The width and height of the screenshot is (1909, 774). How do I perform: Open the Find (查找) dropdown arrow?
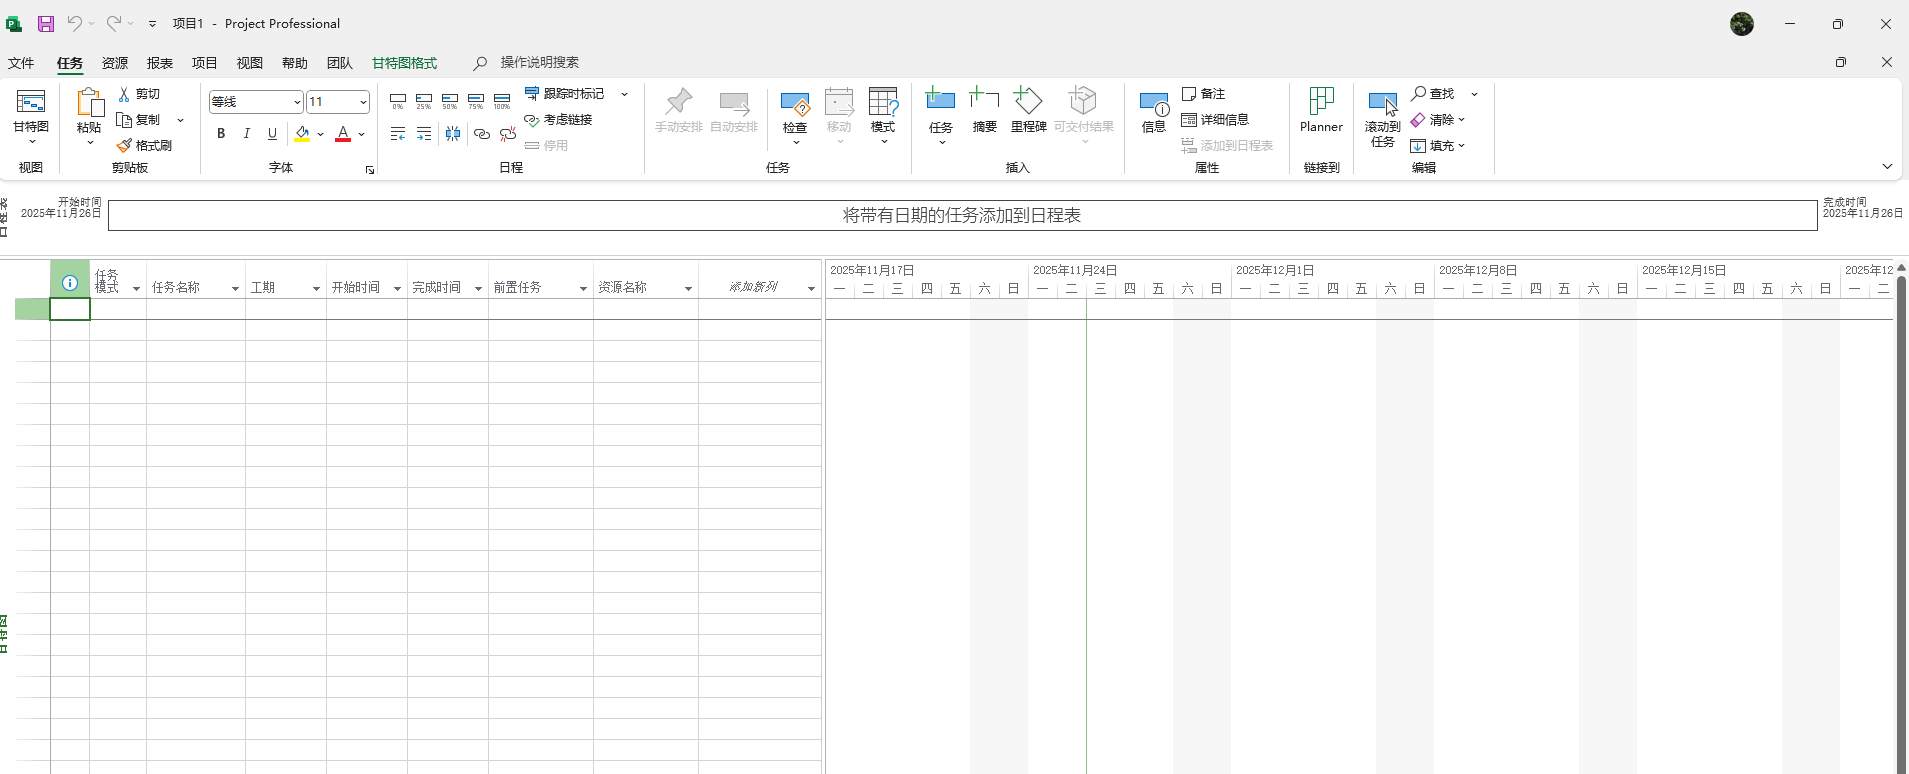pos(1474,94)
